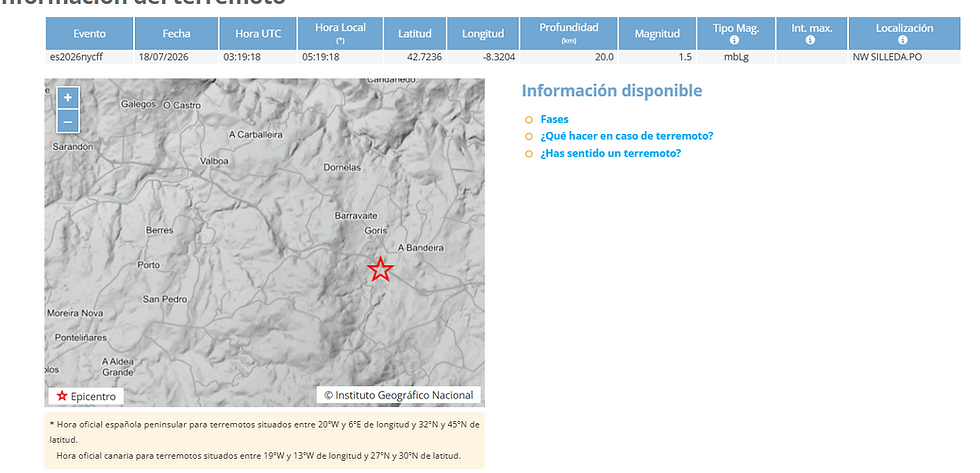The image size is (980, 473).
Task: Click the Profundidad (km) column header
Action: point(569,34)
